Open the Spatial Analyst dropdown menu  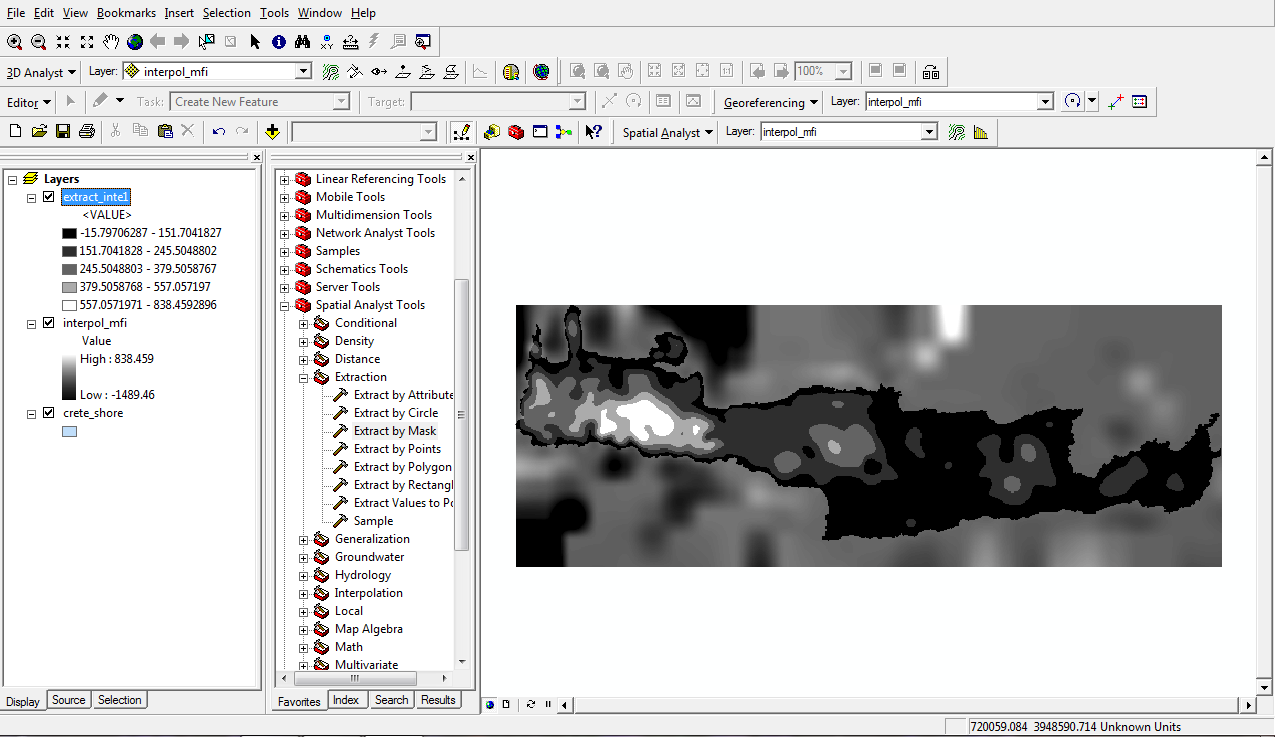pos(667,132)
